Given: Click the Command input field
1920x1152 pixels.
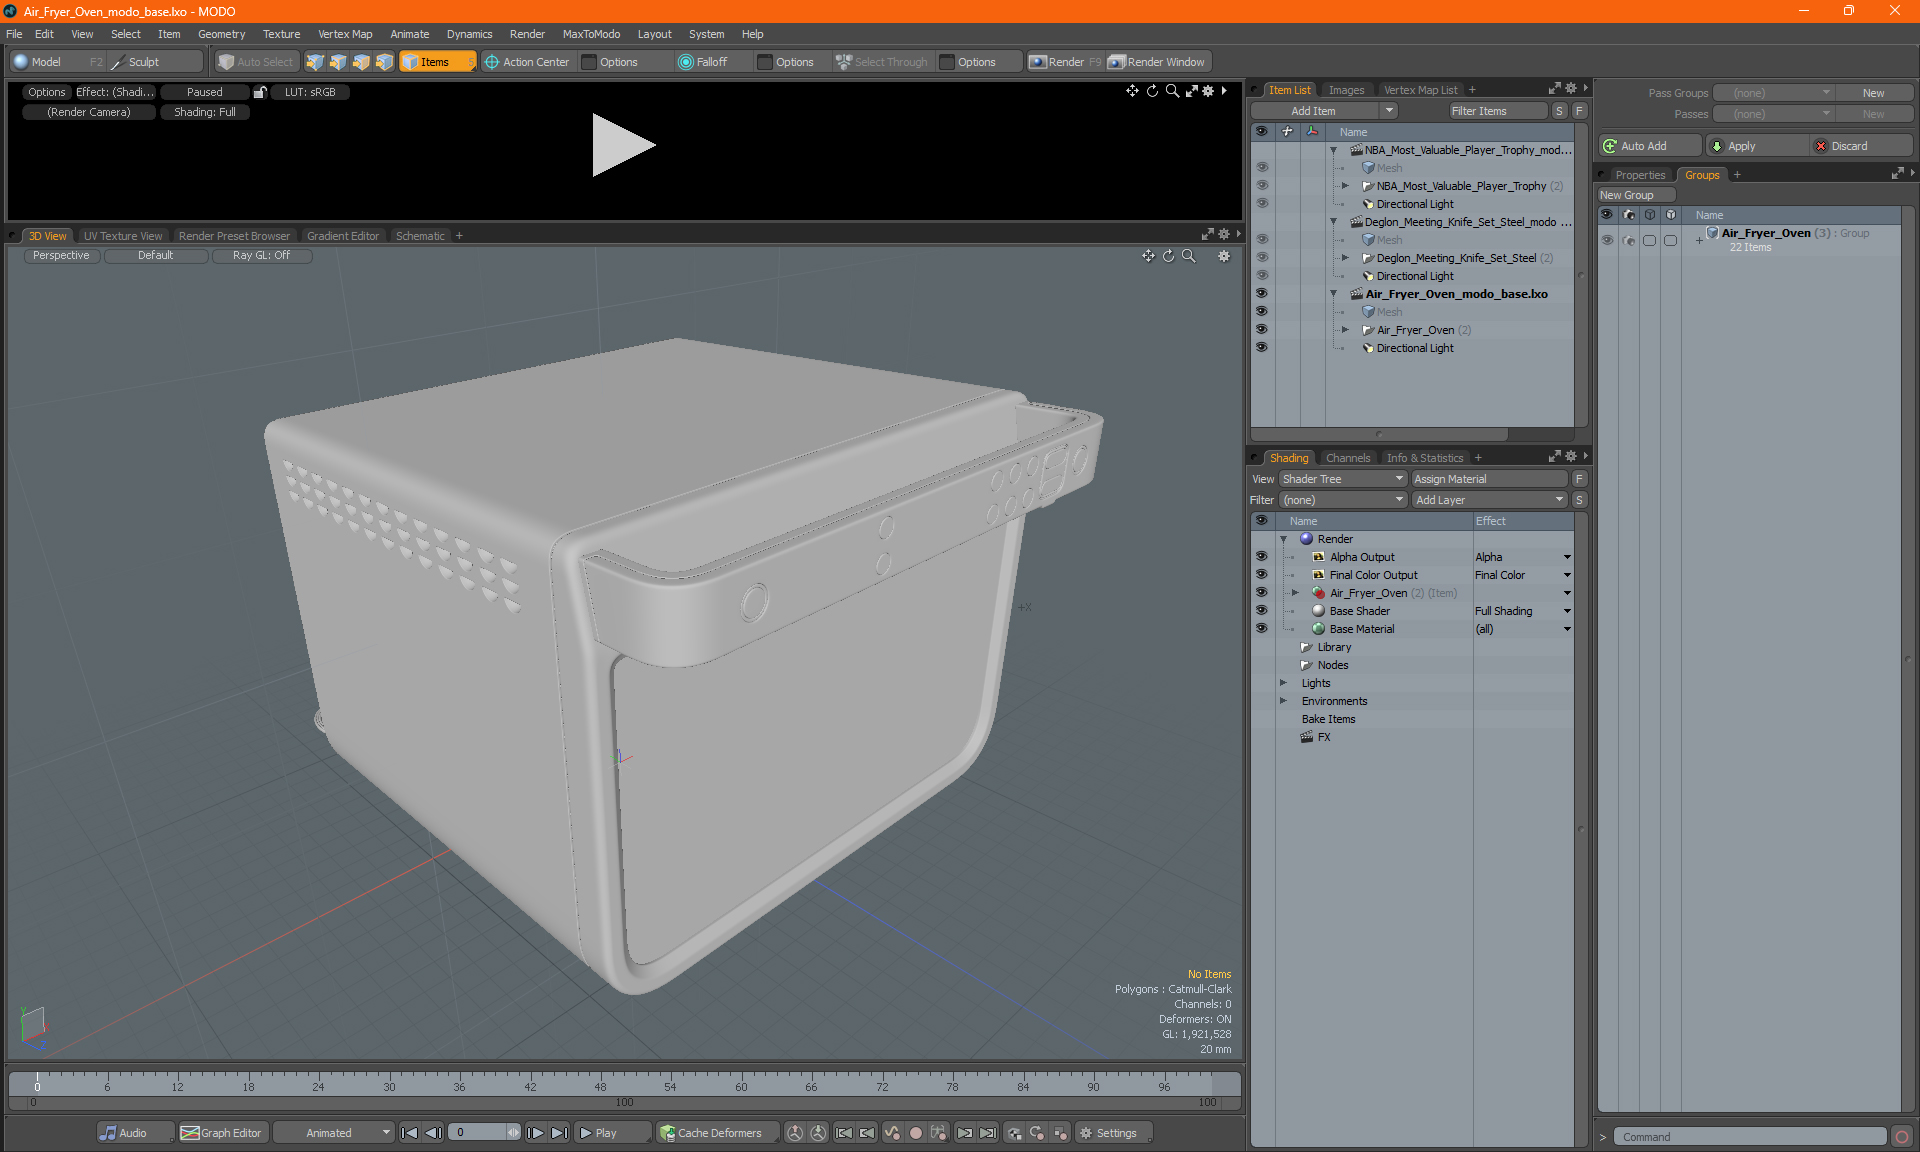Looking at the screenshot, I should [1750, 1137].
